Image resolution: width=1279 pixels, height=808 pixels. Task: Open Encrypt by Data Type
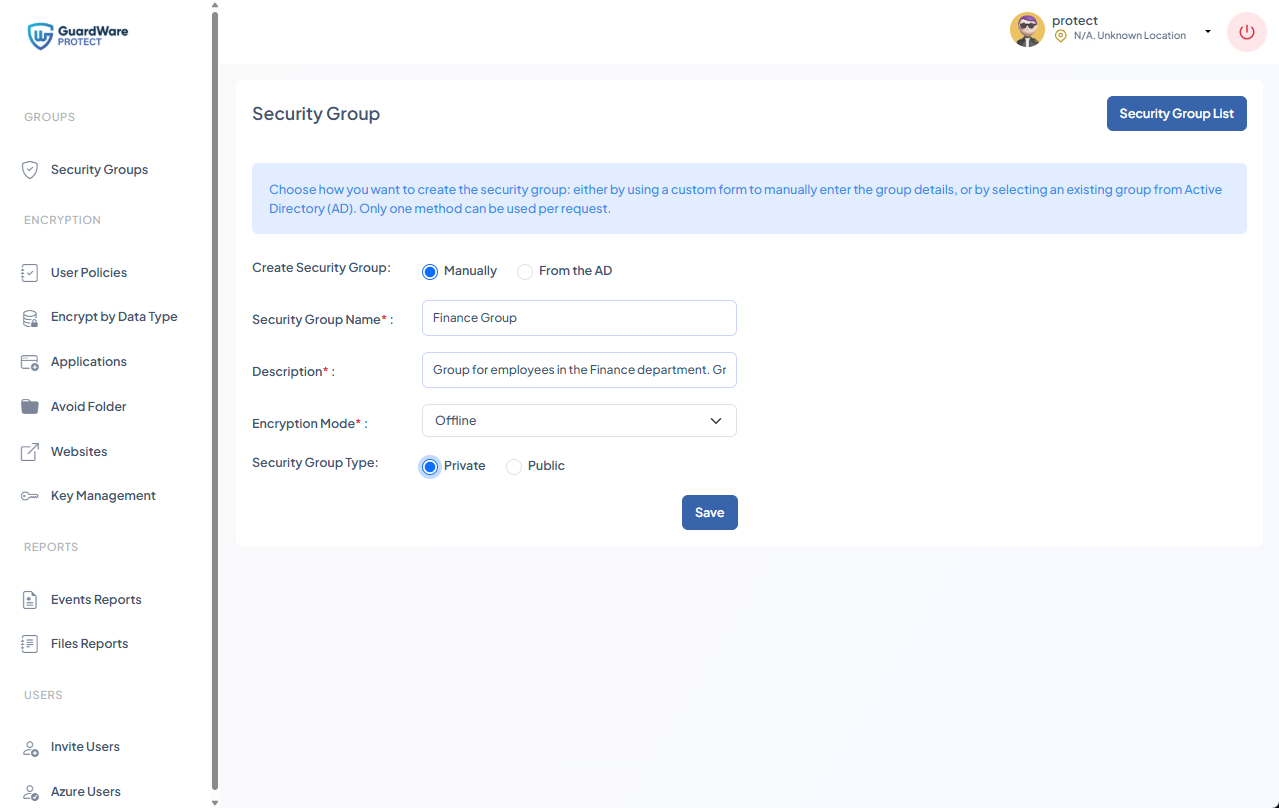29,316
